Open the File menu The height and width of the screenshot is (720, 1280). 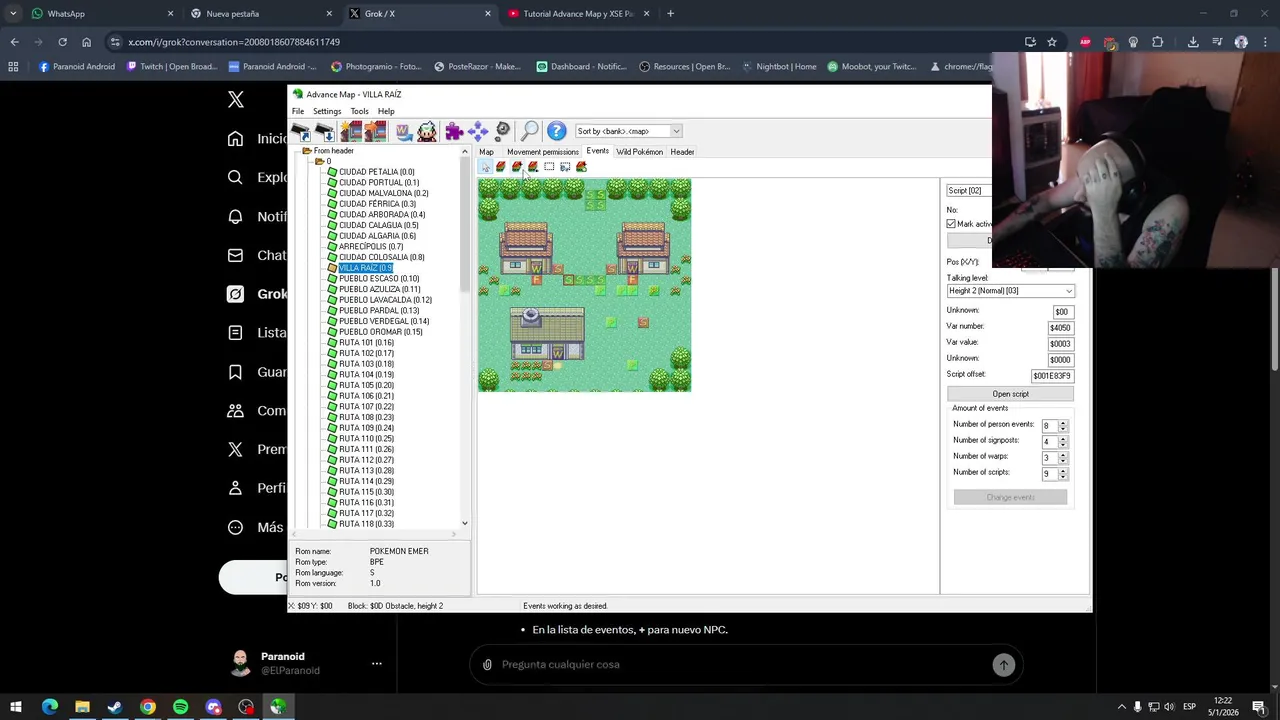[298, 111]
